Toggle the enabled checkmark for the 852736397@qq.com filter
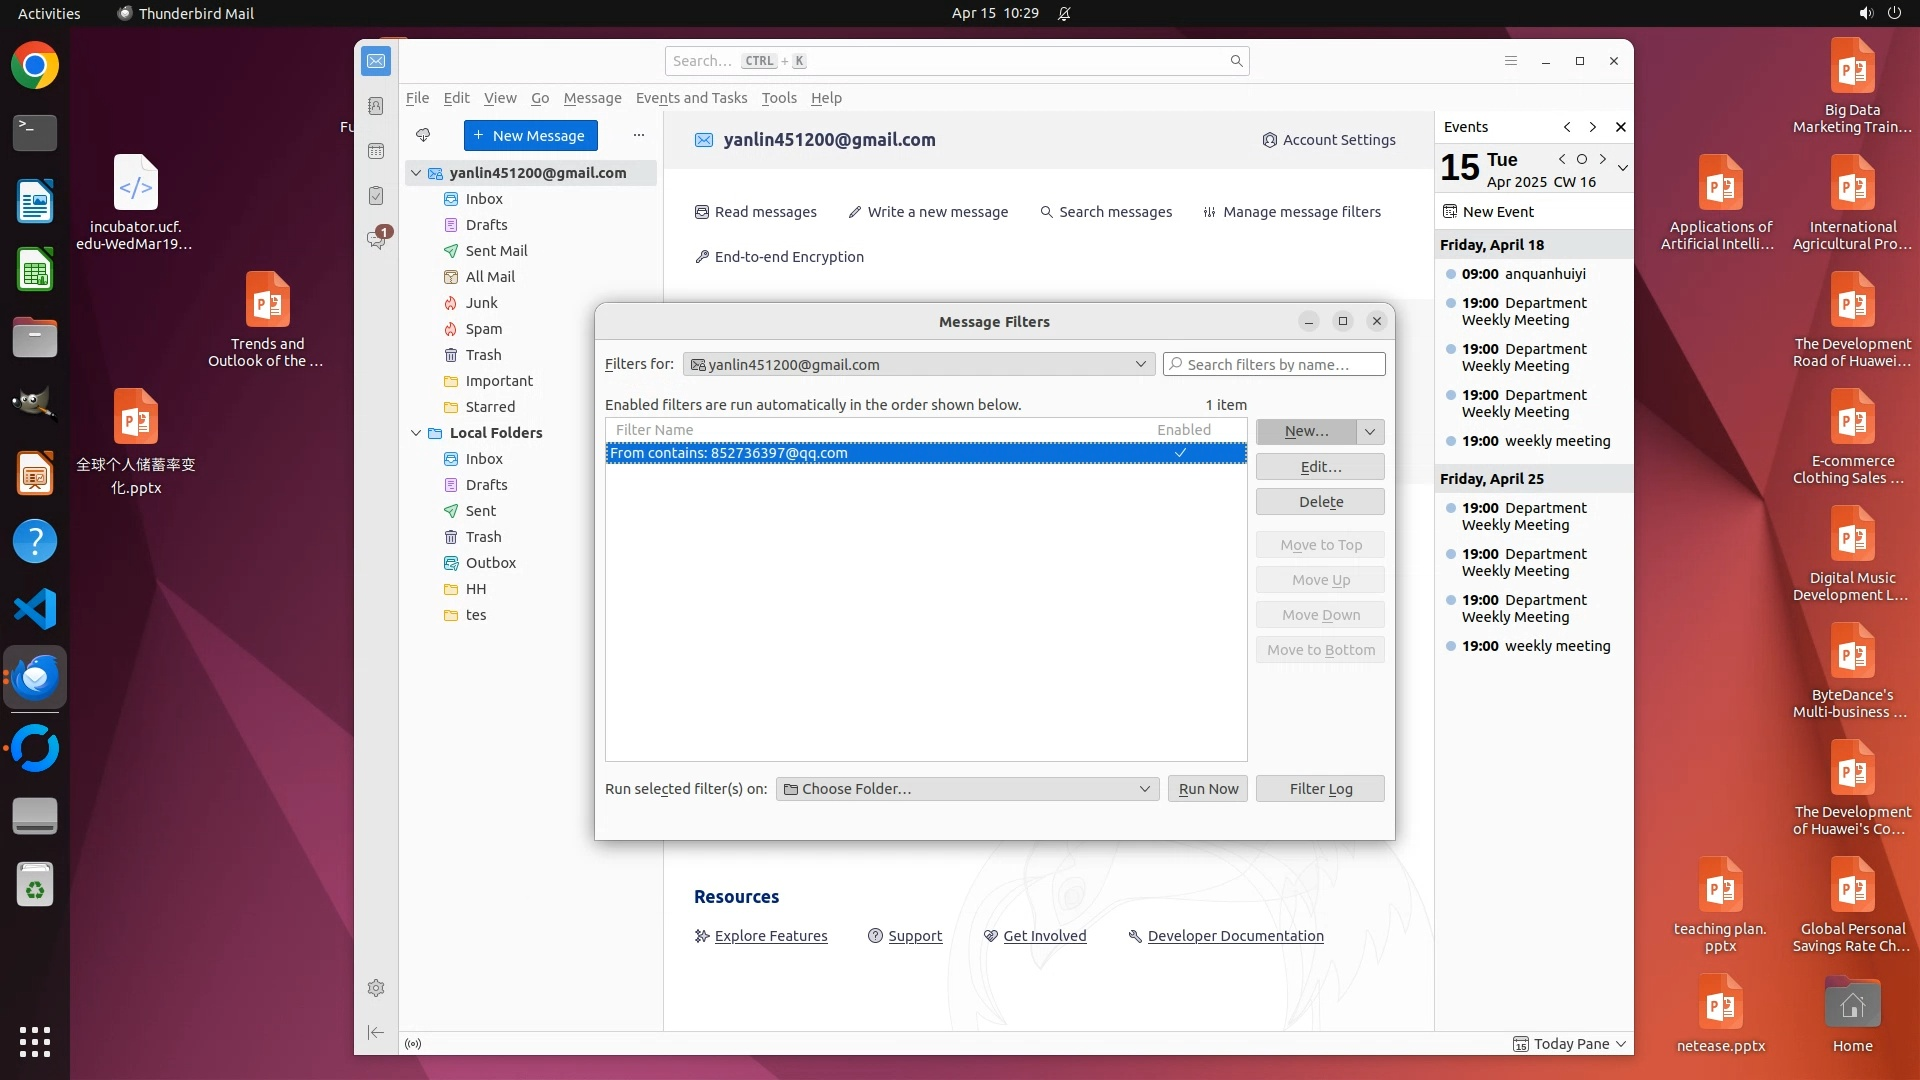This screenshot has width=1920, height=1080. coord(1180,453)
